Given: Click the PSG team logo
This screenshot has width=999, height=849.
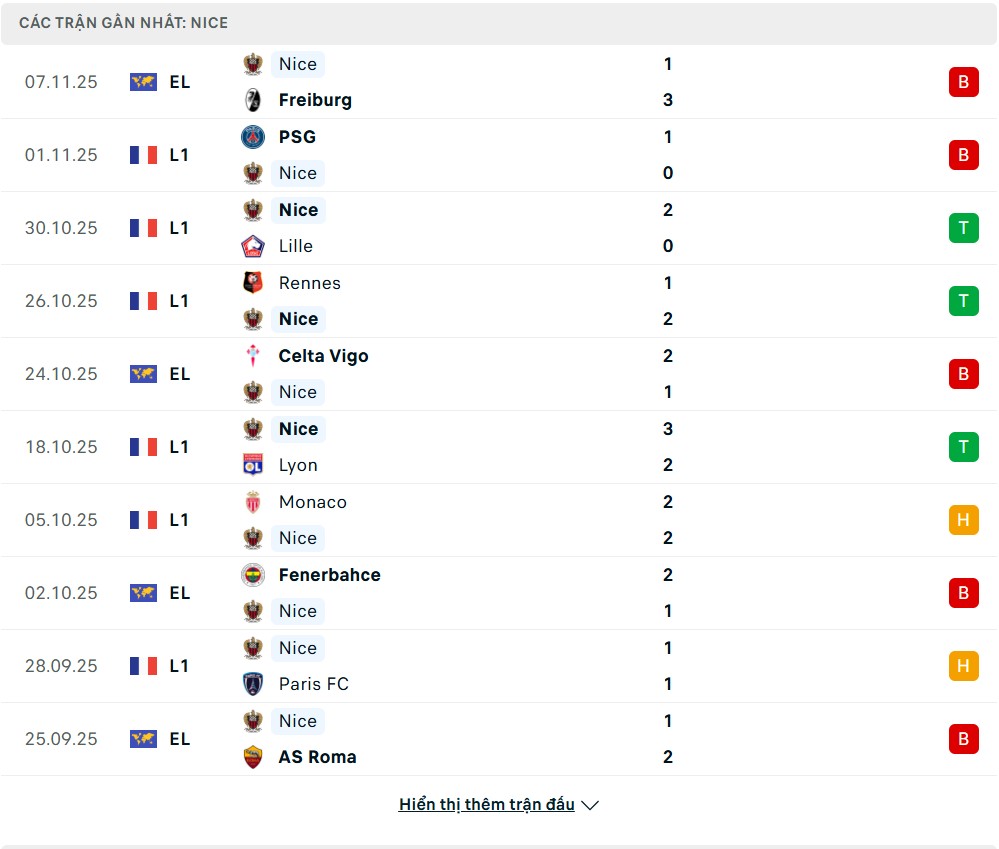Looking at the screenshot, I should tap(253, 137).
